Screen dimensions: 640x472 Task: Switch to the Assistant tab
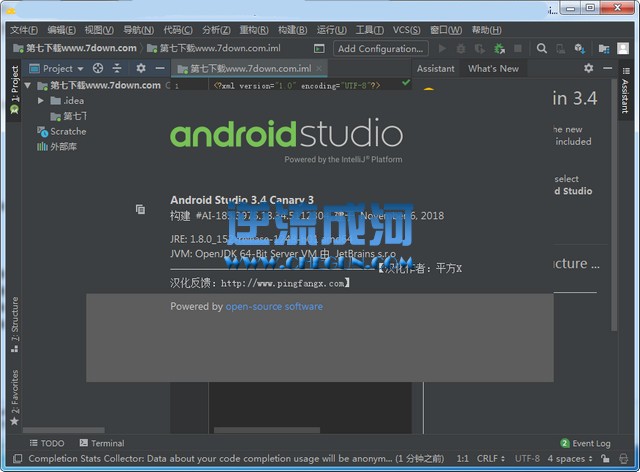pyautogui.click(x=435, y=69)
